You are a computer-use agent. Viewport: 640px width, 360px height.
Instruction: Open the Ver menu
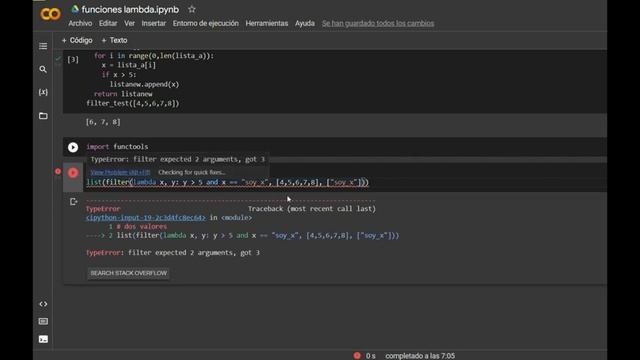point(129,23)
